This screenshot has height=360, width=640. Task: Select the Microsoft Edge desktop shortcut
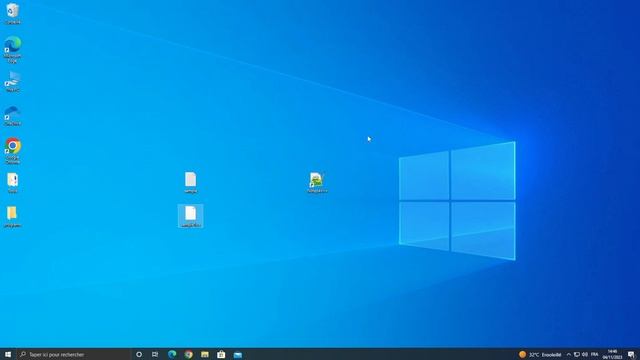[13, 49]
